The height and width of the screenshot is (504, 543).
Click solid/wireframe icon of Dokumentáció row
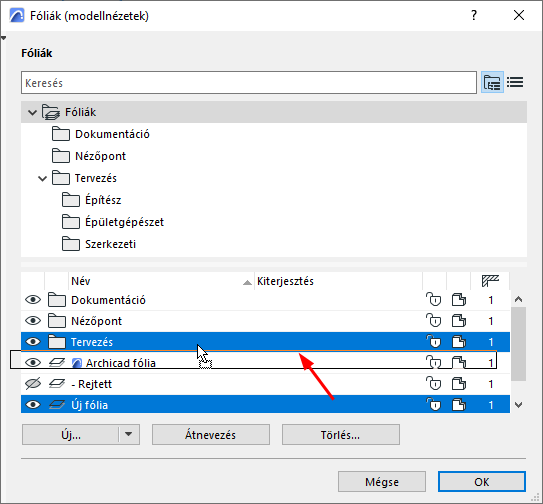tap(459, 300)
